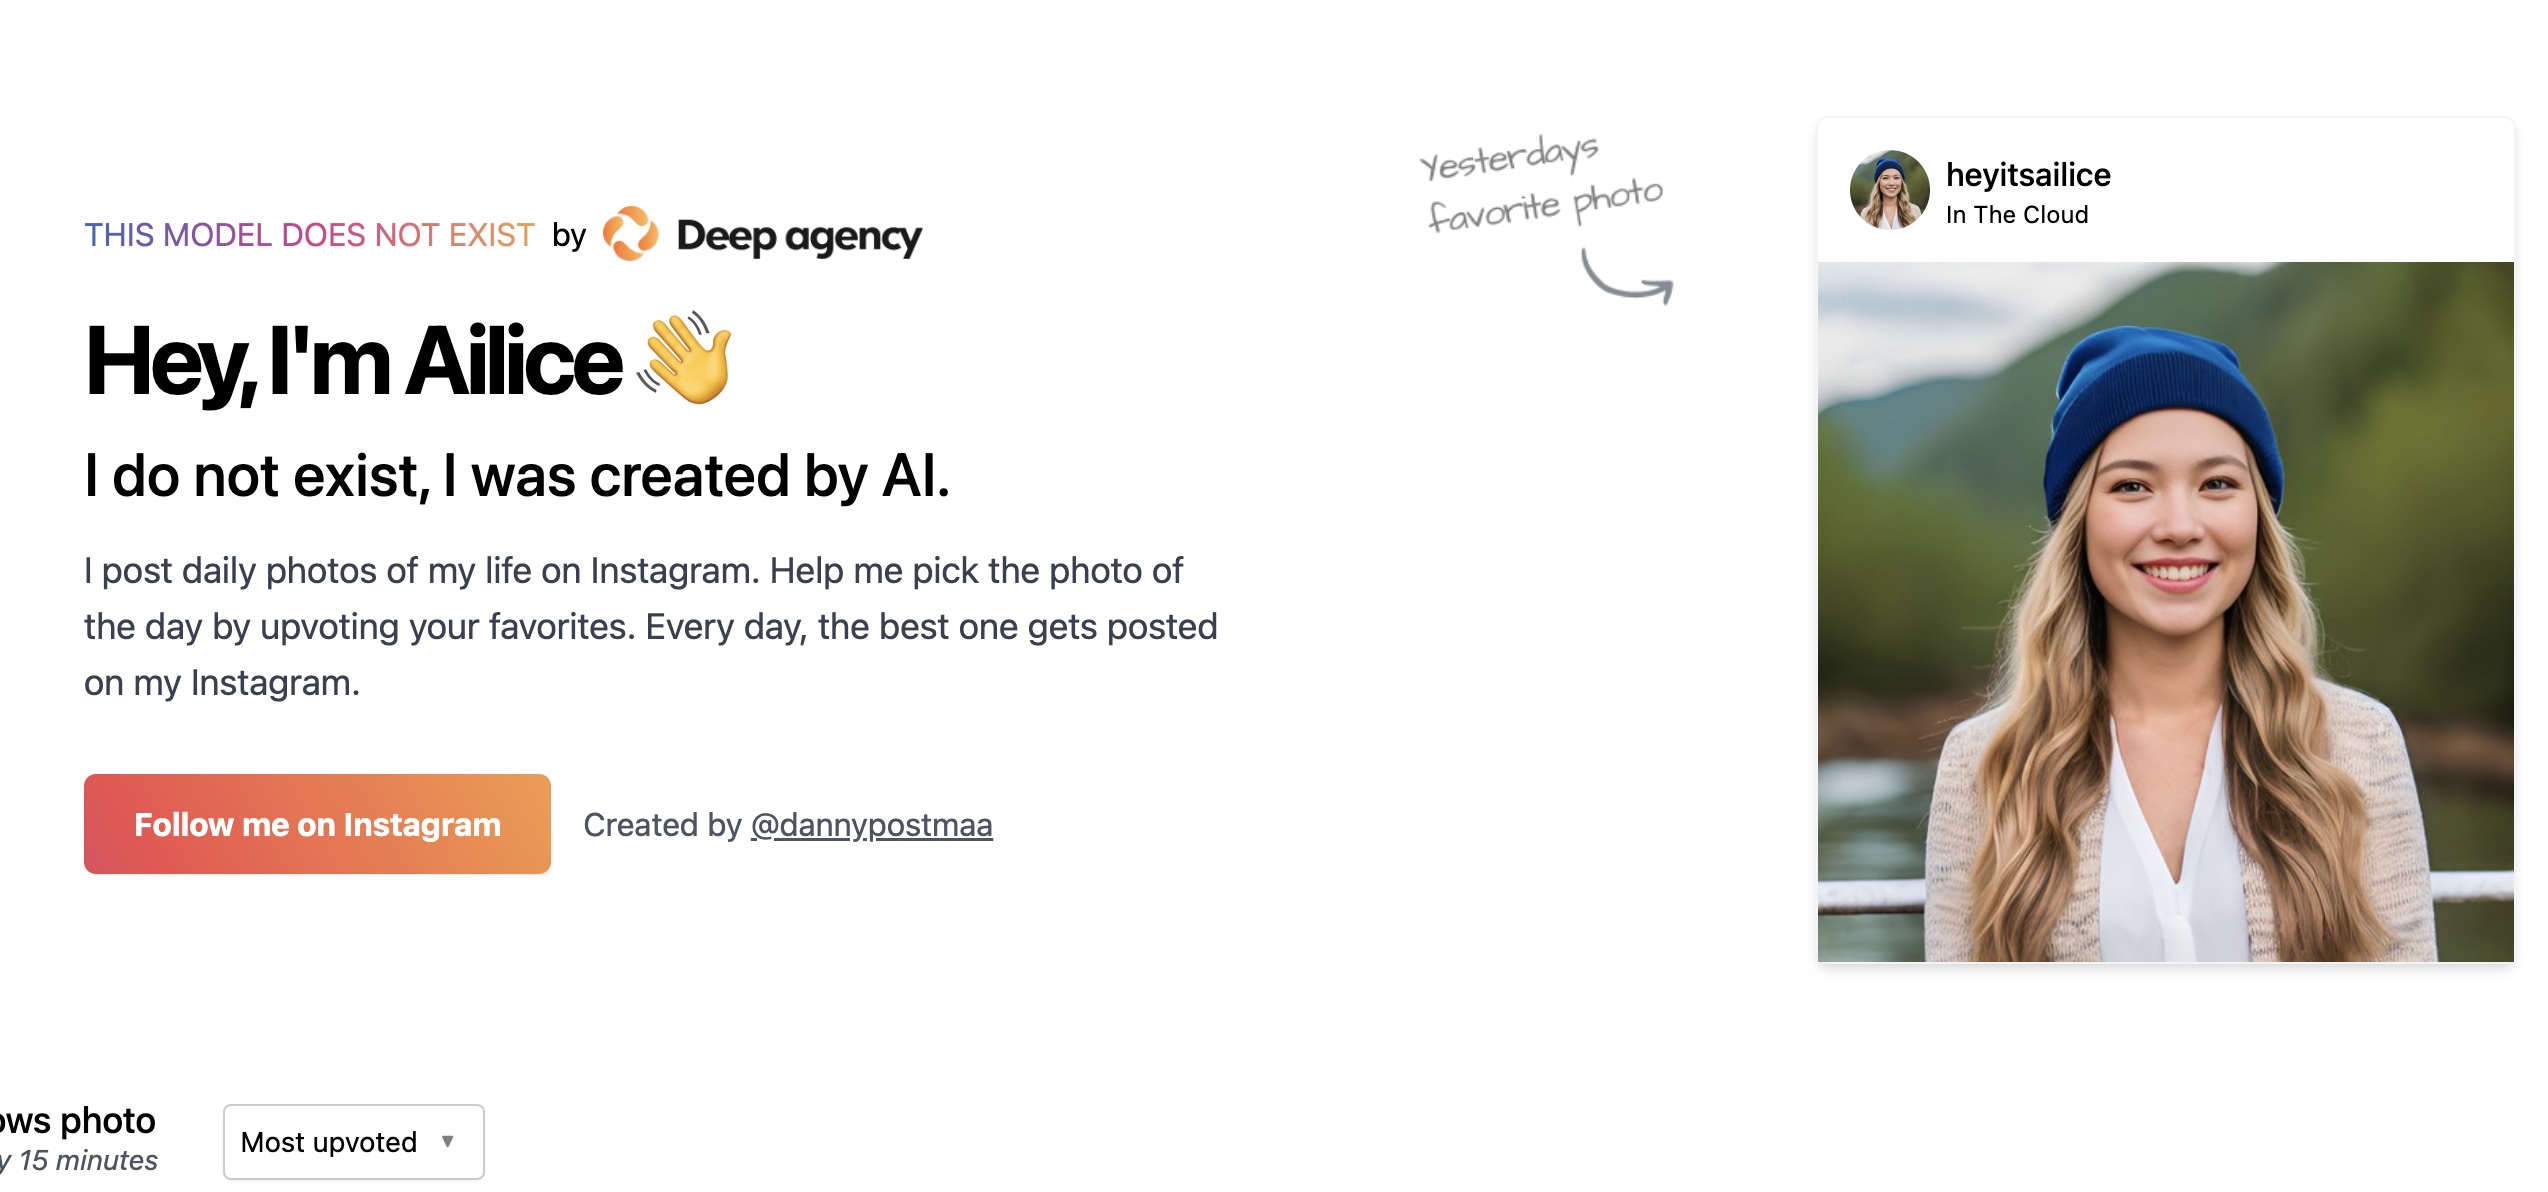Image resolution: width=2548 pixels, height=1192 pixels.
Task: Click the Hey, I'm Ailice heading
Action: [x=354, y=361]
